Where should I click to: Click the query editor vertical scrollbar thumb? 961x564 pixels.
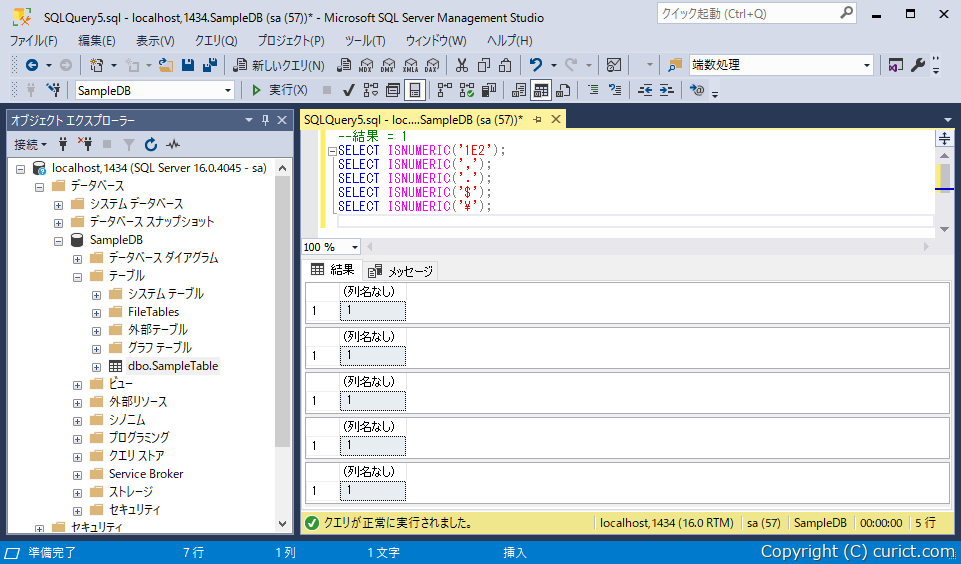944,178
